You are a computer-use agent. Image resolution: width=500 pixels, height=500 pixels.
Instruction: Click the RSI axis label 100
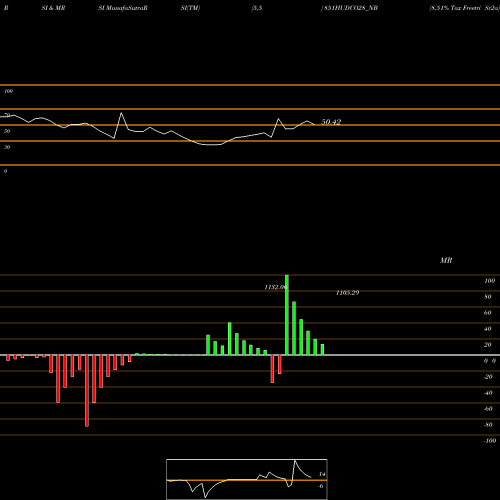pyautogui.click(x=9, y=91)
